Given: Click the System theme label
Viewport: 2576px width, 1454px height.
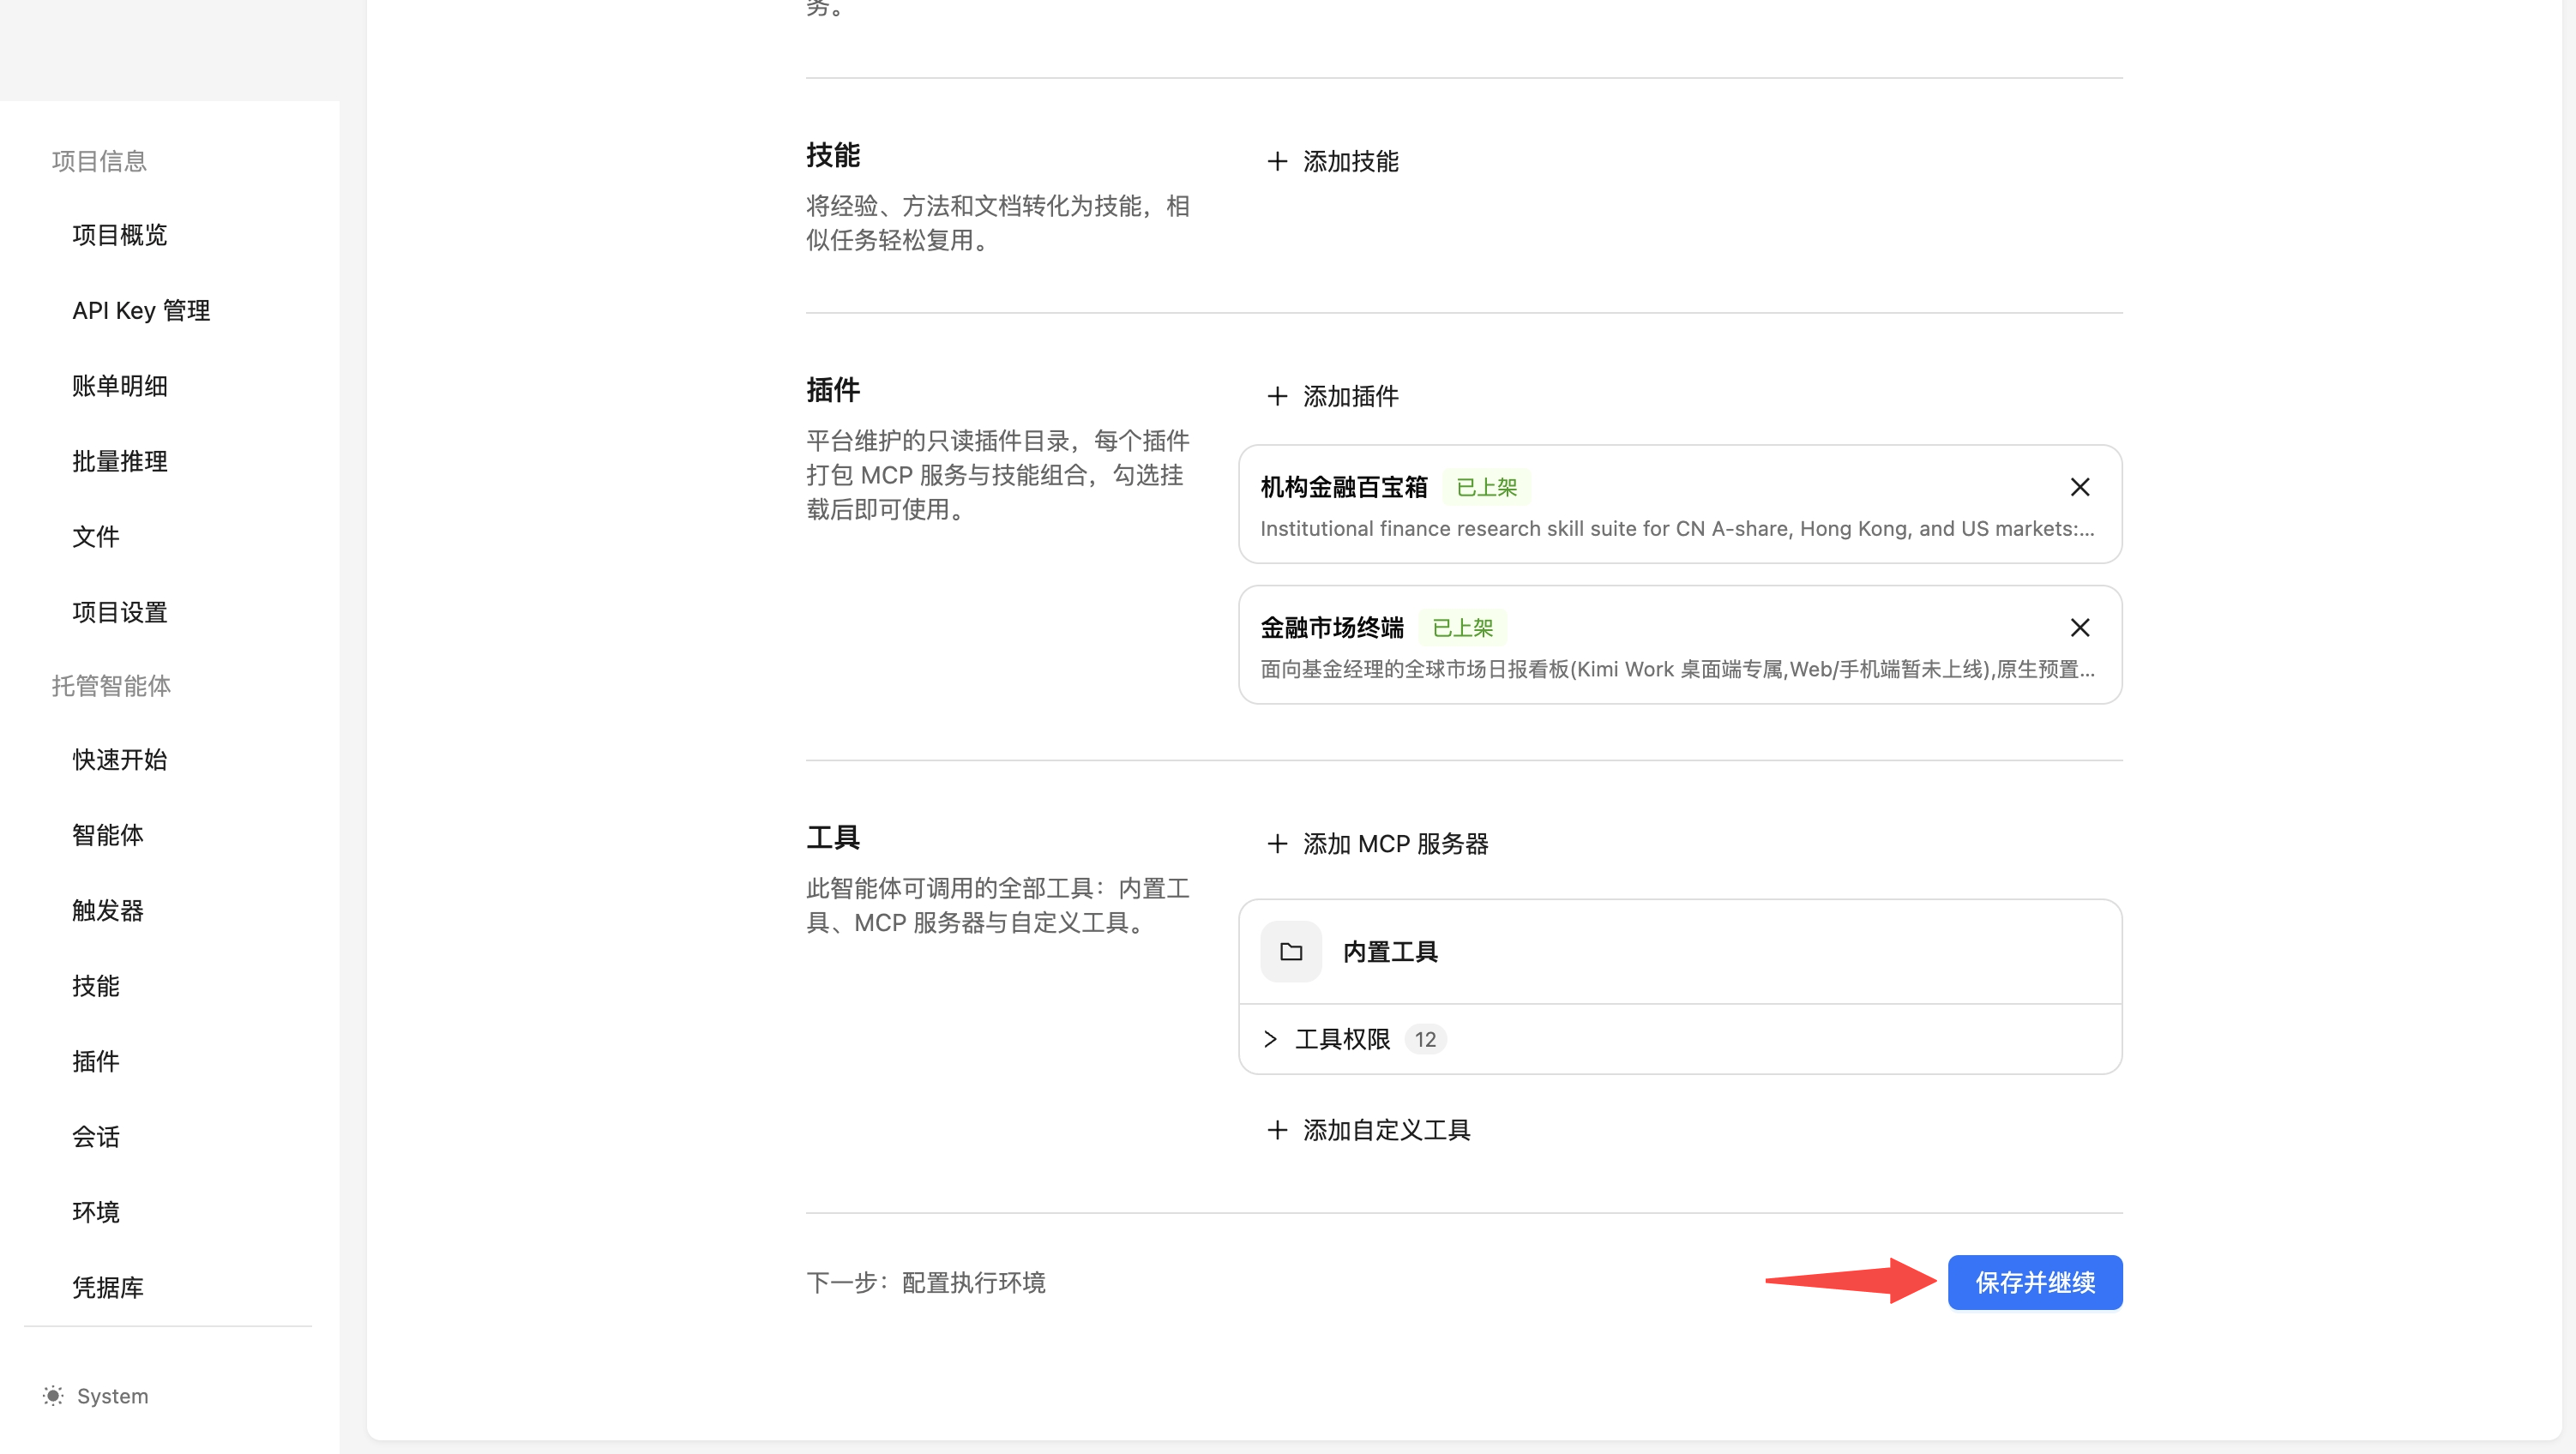Looking at the screenshot, I should (112, 1396).
